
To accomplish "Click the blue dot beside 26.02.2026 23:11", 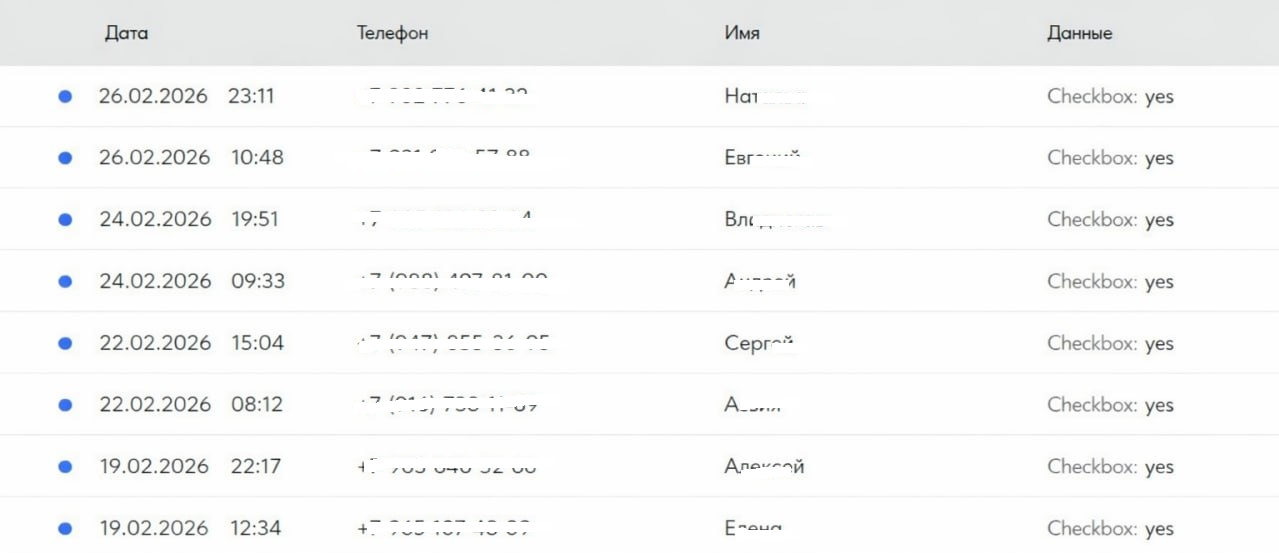I will pos(65,97).
